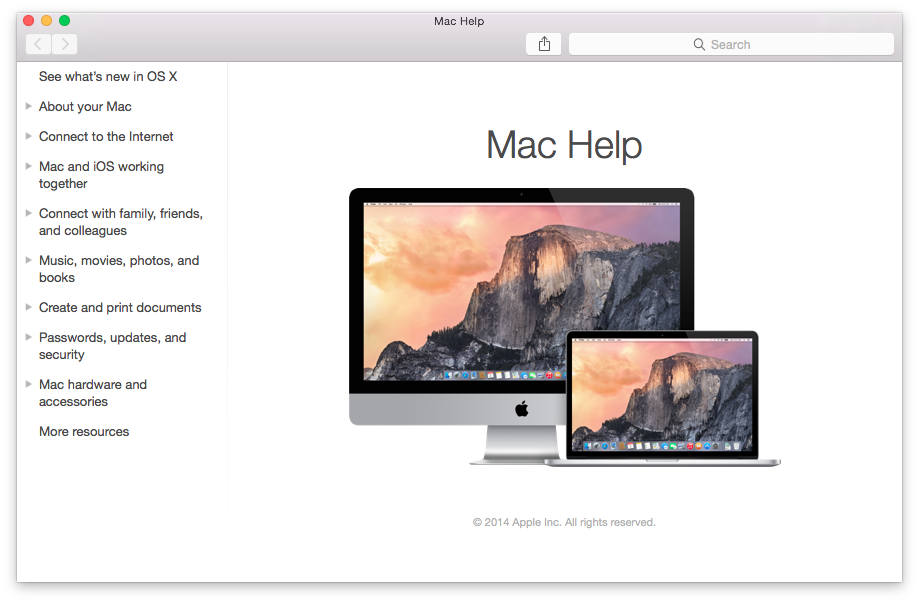Image resolution: width=919 pixels, height=603 pixels.
Task: Expand Connect with family, friends, and colleagues triangle
Action: click(28, 213)
